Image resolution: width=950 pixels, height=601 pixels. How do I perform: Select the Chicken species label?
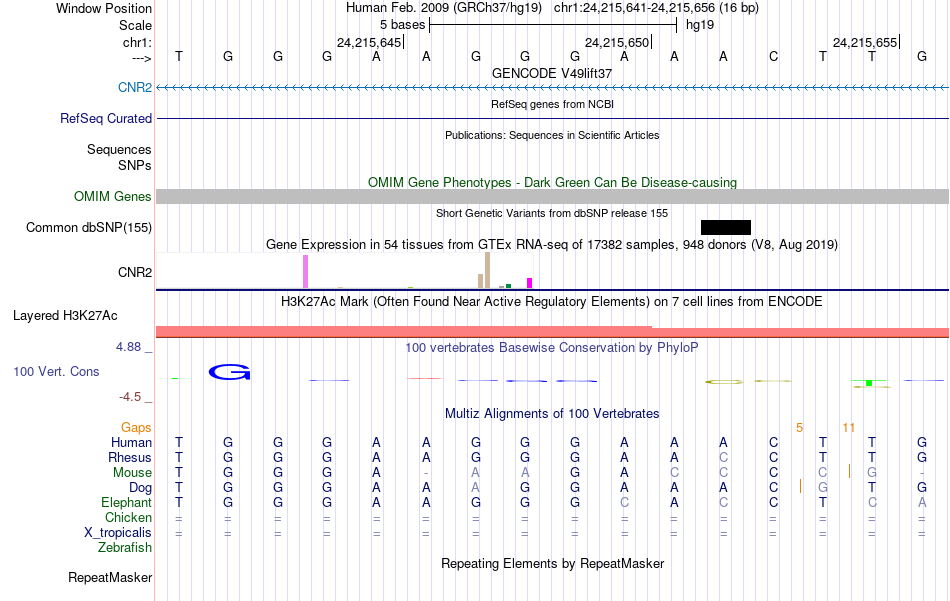[x=128, y=517]
